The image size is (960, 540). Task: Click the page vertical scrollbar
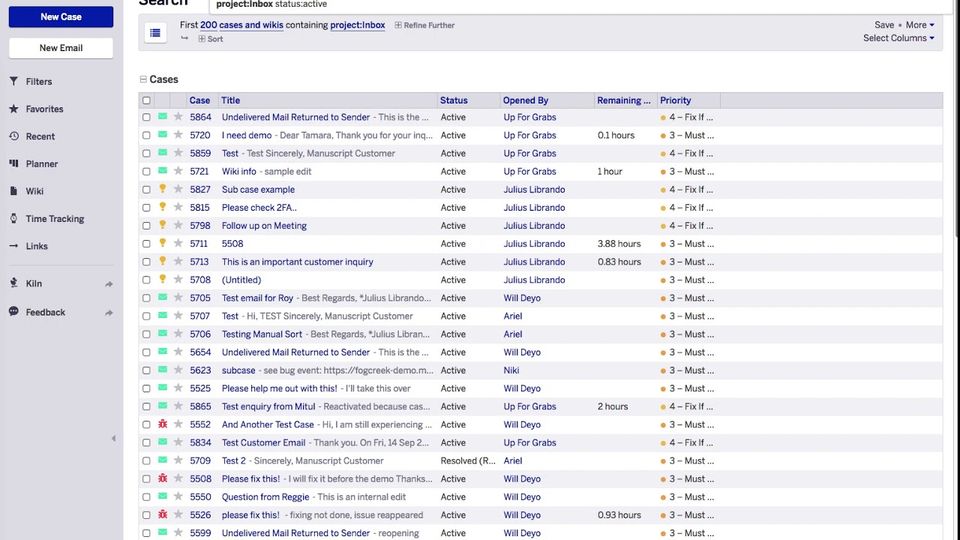coord(957,116)
